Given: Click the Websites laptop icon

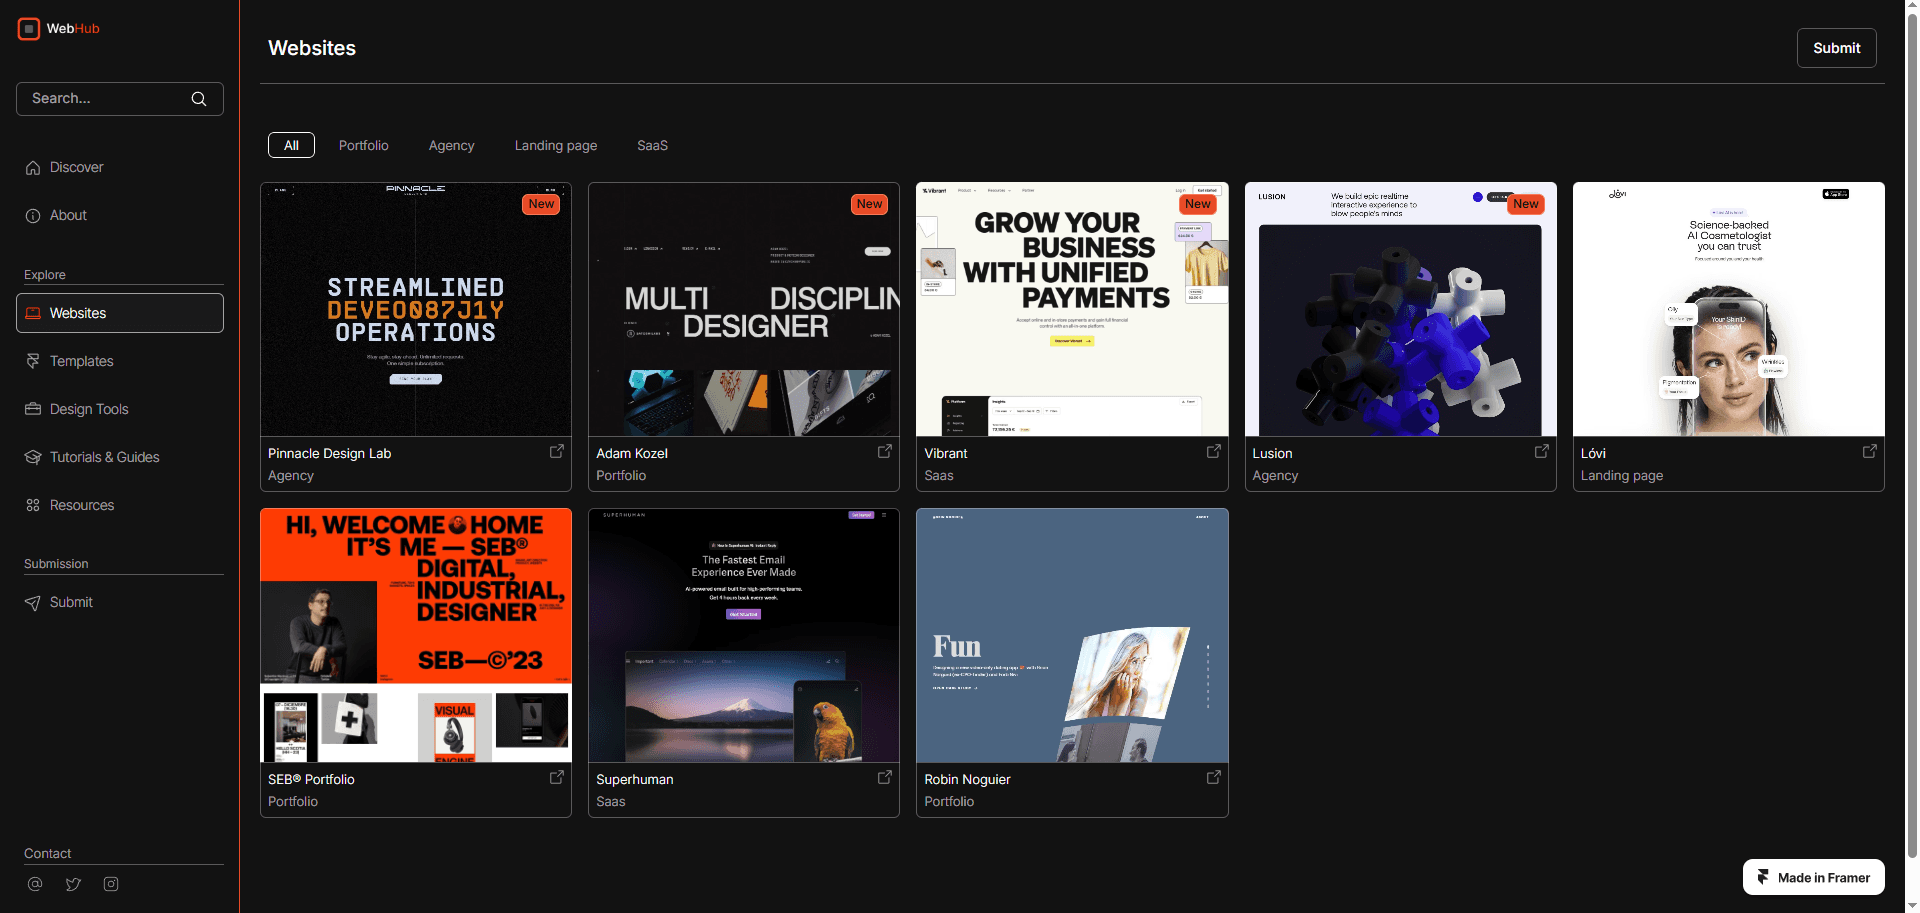Looking at the screenshot, I should [33, 313].
